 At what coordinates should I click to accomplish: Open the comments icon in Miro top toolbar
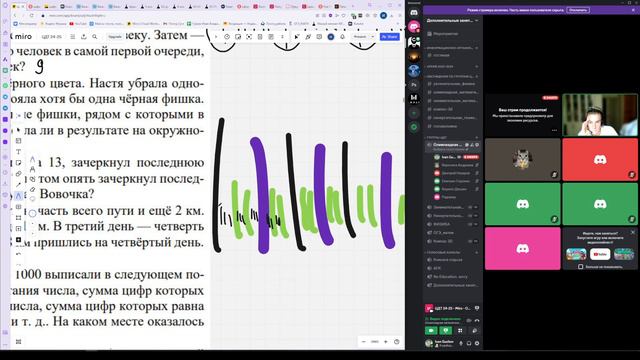319,37
